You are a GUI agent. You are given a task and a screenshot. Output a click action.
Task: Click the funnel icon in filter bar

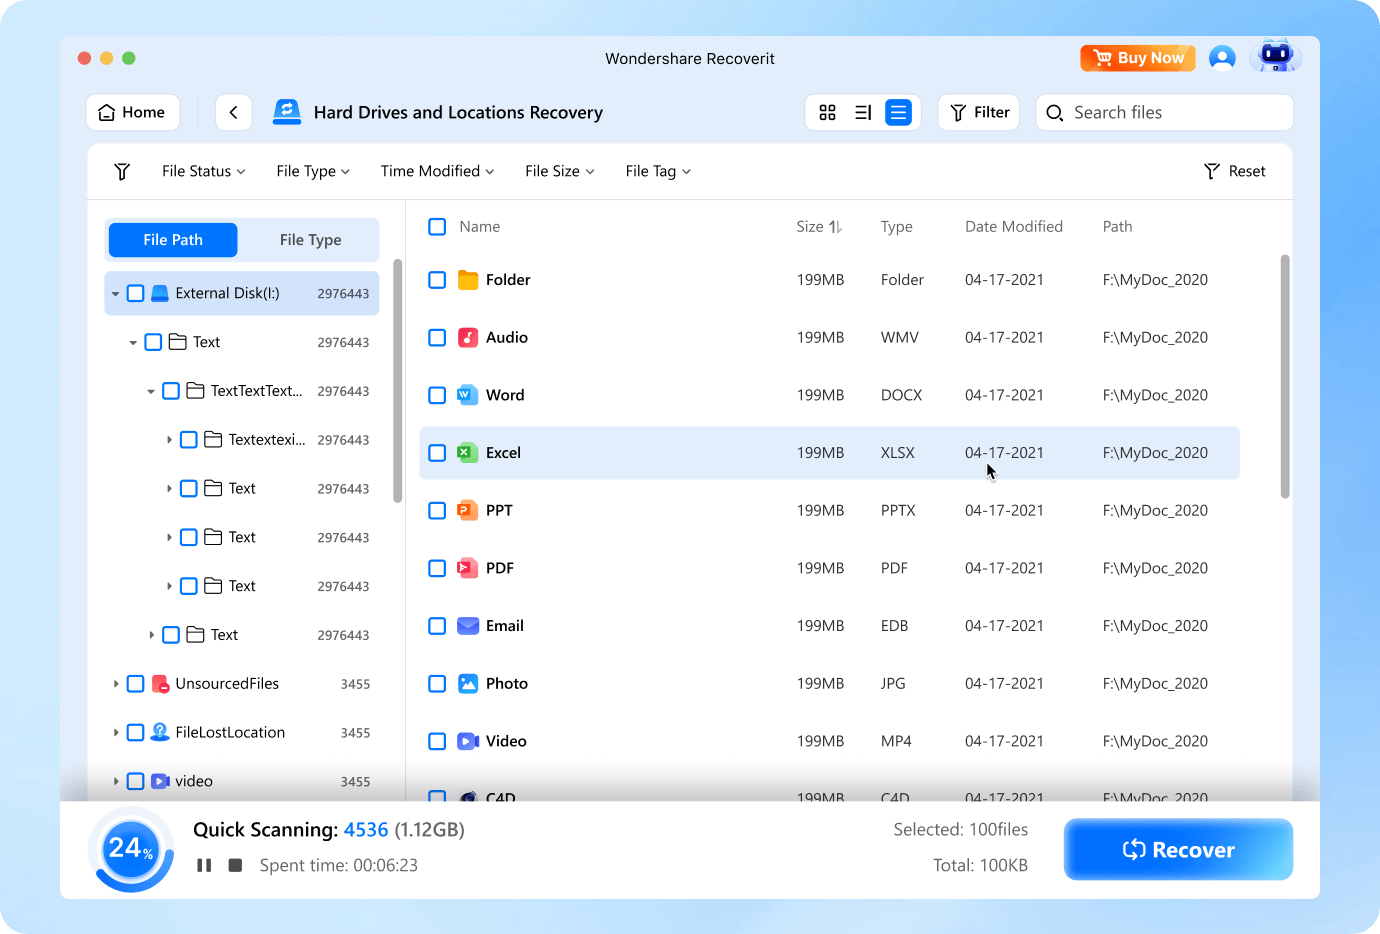click(122, 171)
